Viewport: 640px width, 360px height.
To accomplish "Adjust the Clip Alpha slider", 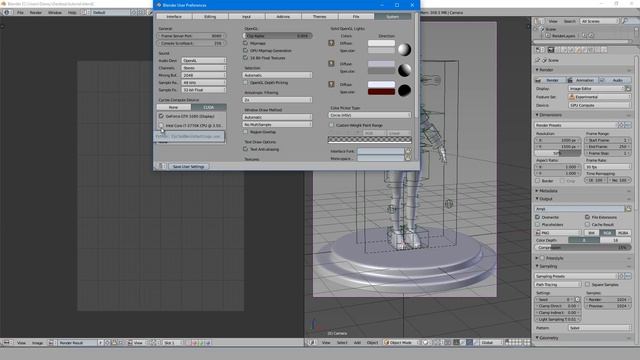I will pyautogui.click(x=277, y=36).
